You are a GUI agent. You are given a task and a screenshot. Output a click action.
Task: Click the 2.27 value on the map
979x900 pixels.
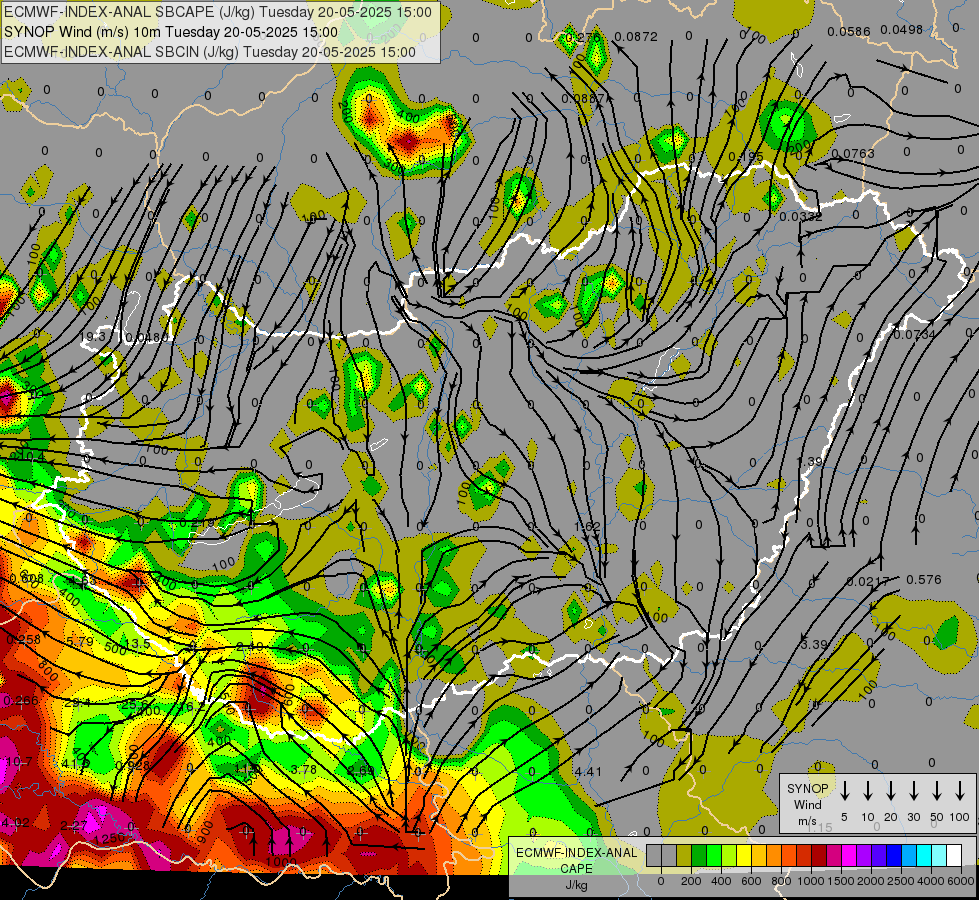click(x=74, y=826)
